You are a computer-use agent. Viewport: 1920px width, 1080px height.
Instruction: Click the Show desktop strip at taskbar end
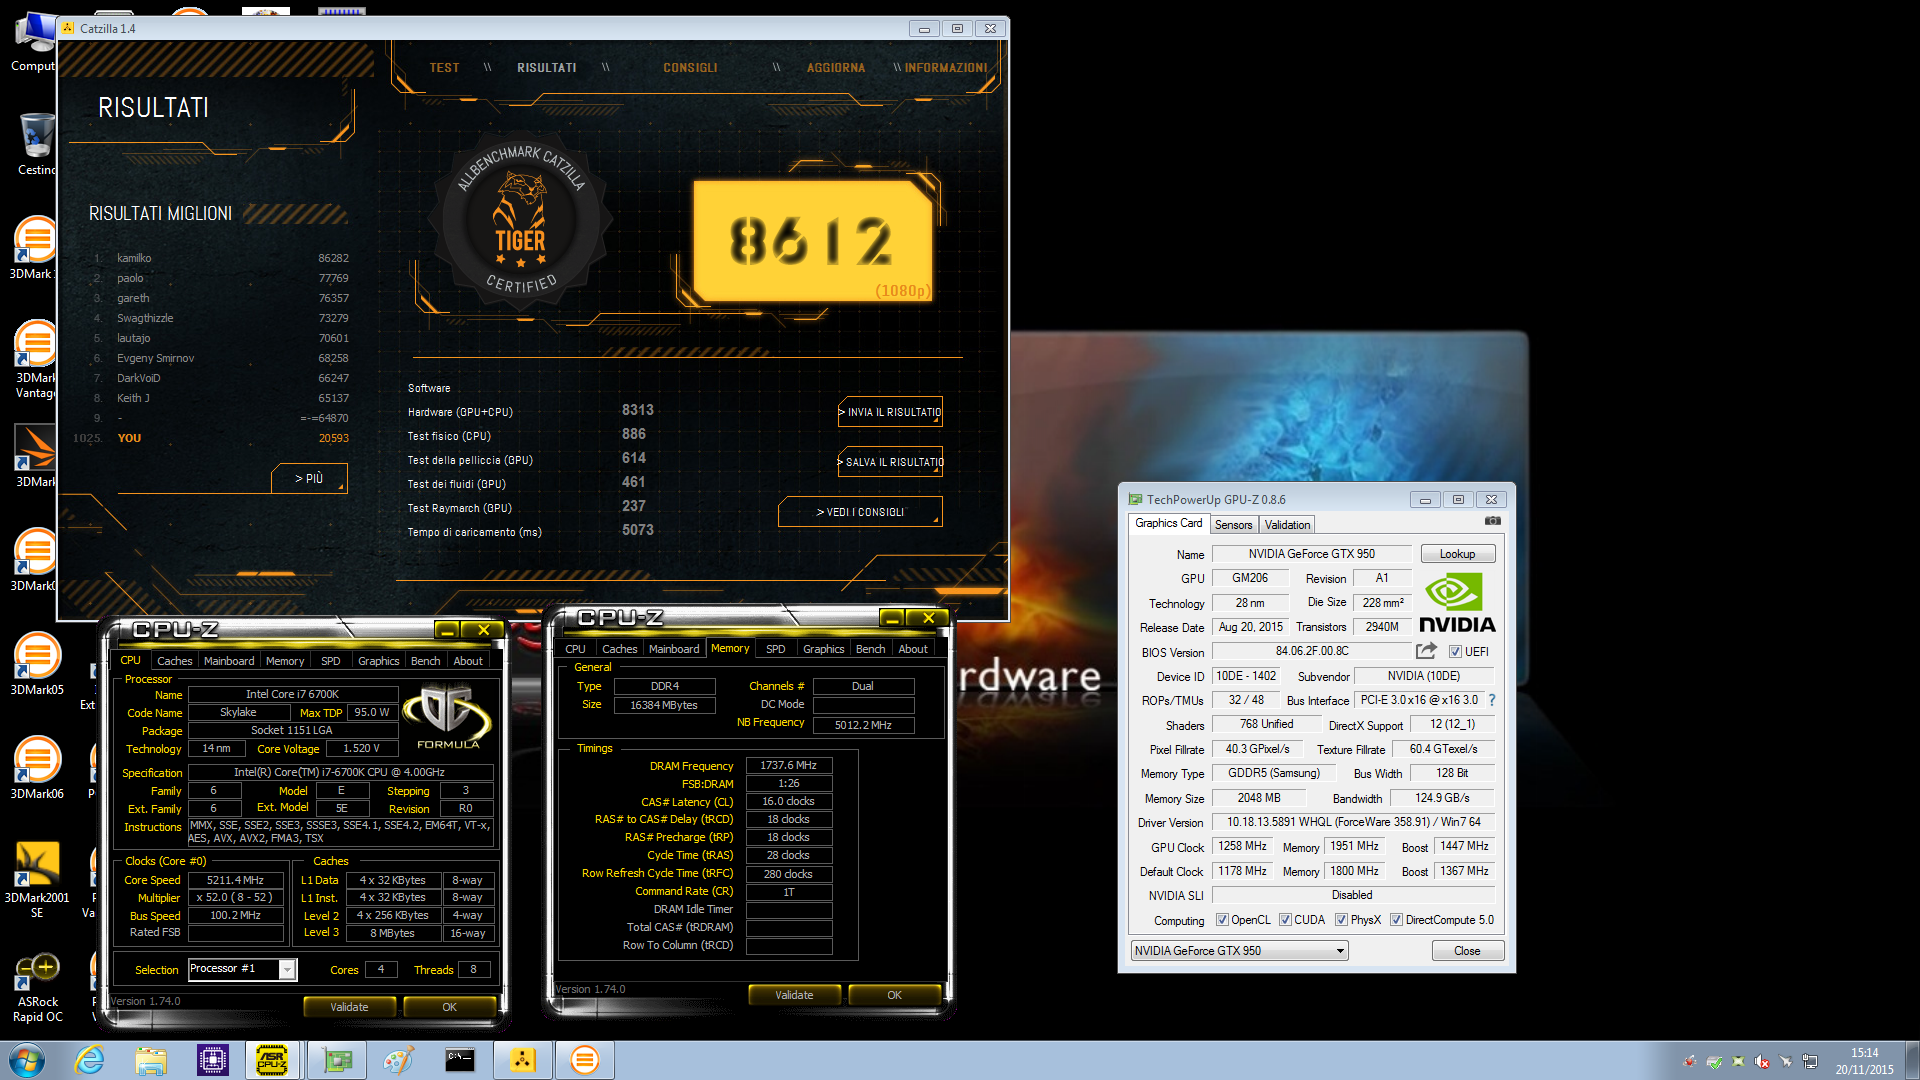(x=1911, y=1060)
